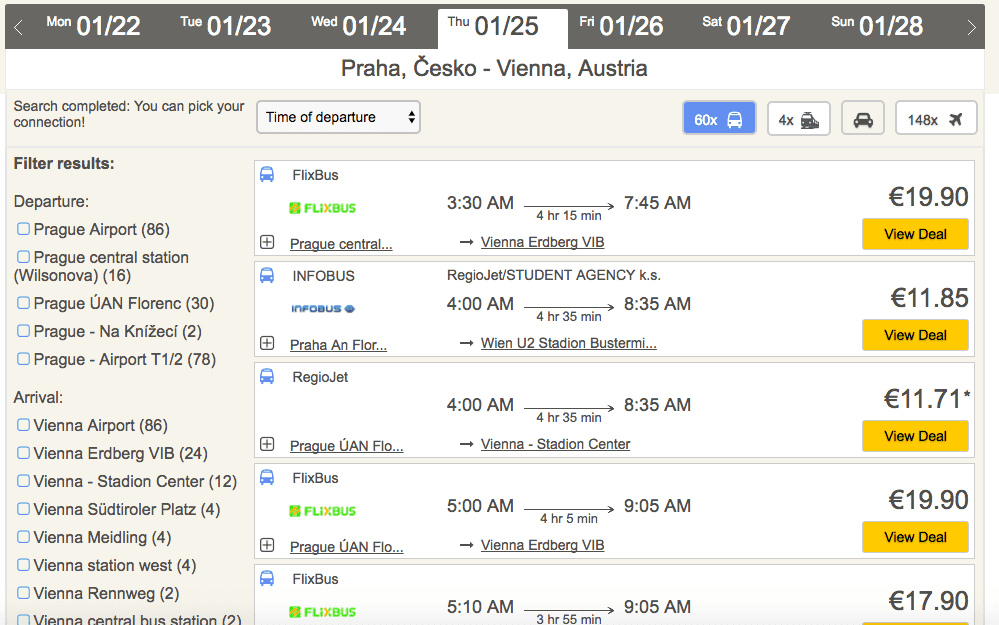Click RegioJet/STUDENT AGENCY k.s. text
999x625 pixels.
pyautogui.click(x=554, y=275)
